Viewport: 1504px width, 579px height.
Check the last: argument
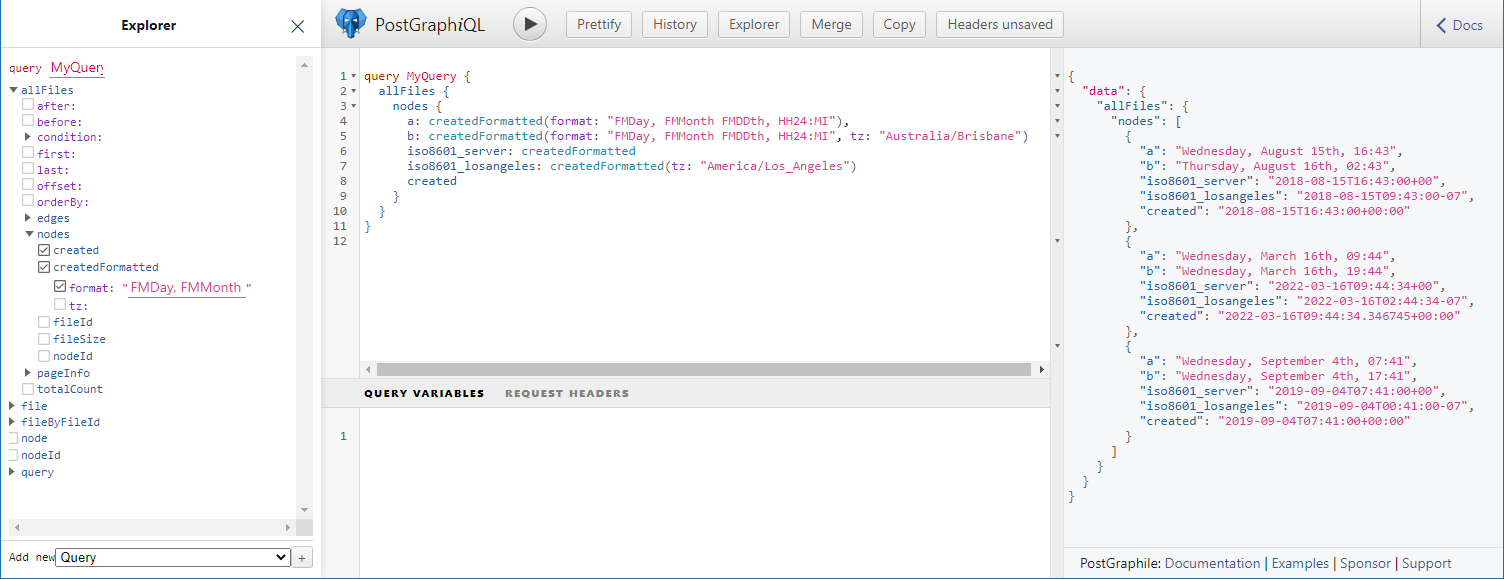point(28,169)
